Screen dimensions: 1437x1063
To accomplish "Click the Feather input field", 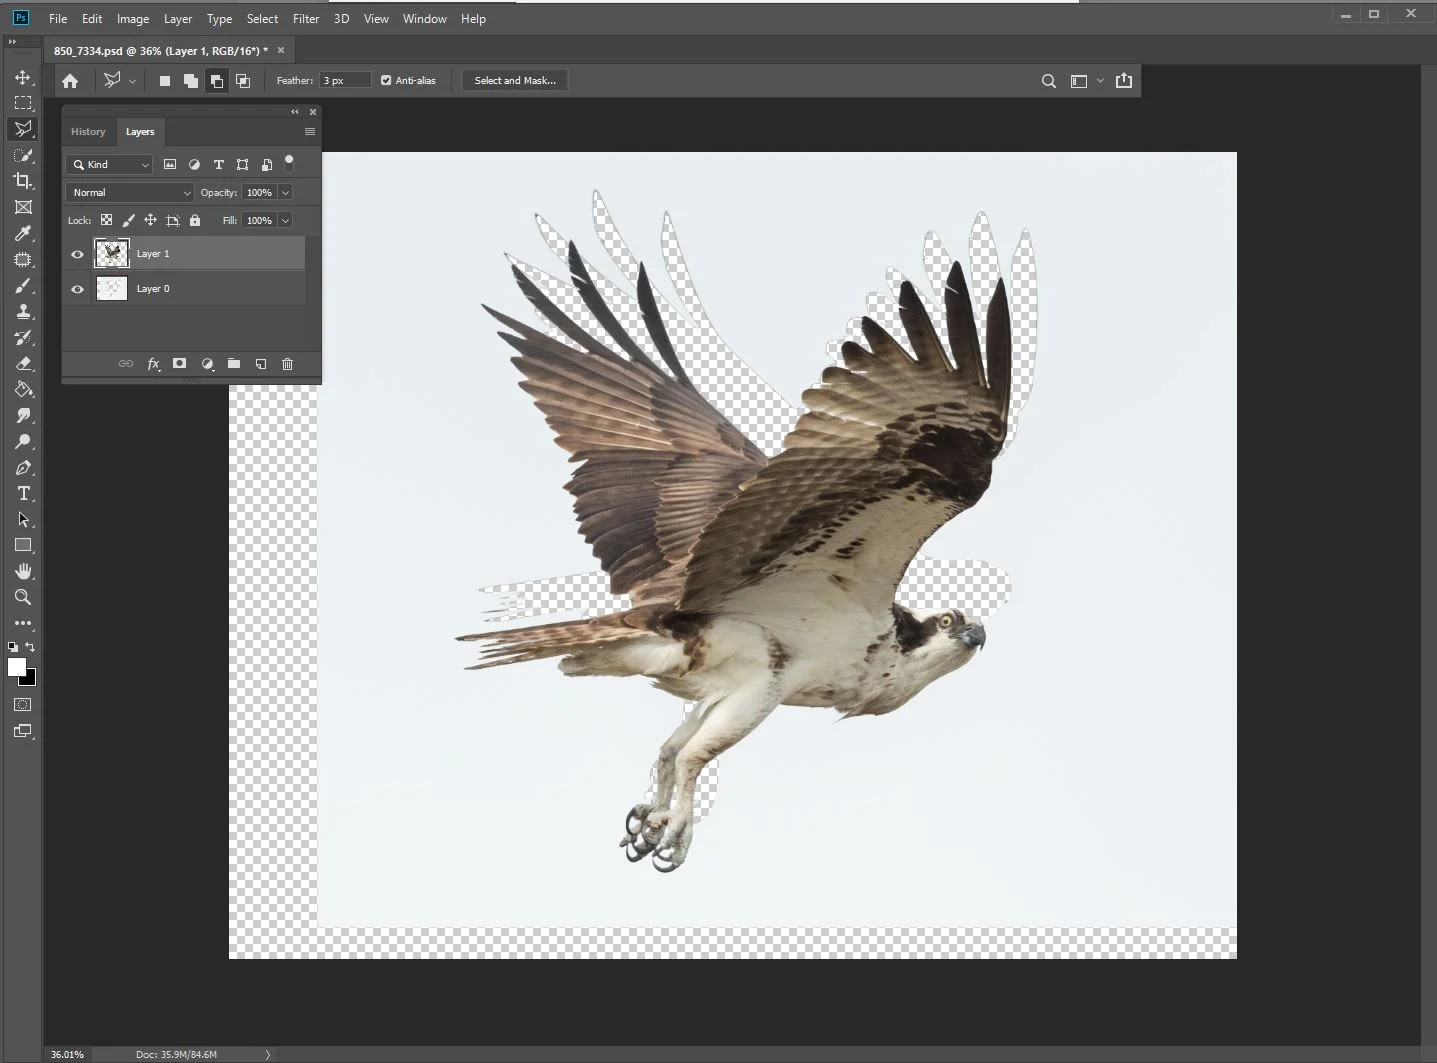I will [x=344, y=80].
